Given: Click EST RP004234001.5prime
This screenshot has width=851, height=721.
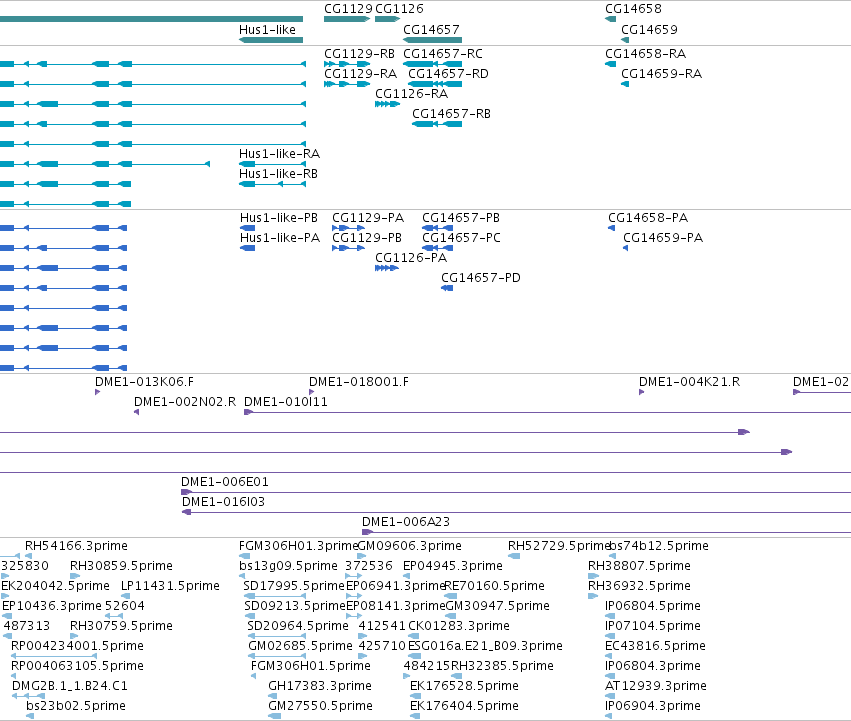Looking at the screenshot, I should [x=54, y=656].
